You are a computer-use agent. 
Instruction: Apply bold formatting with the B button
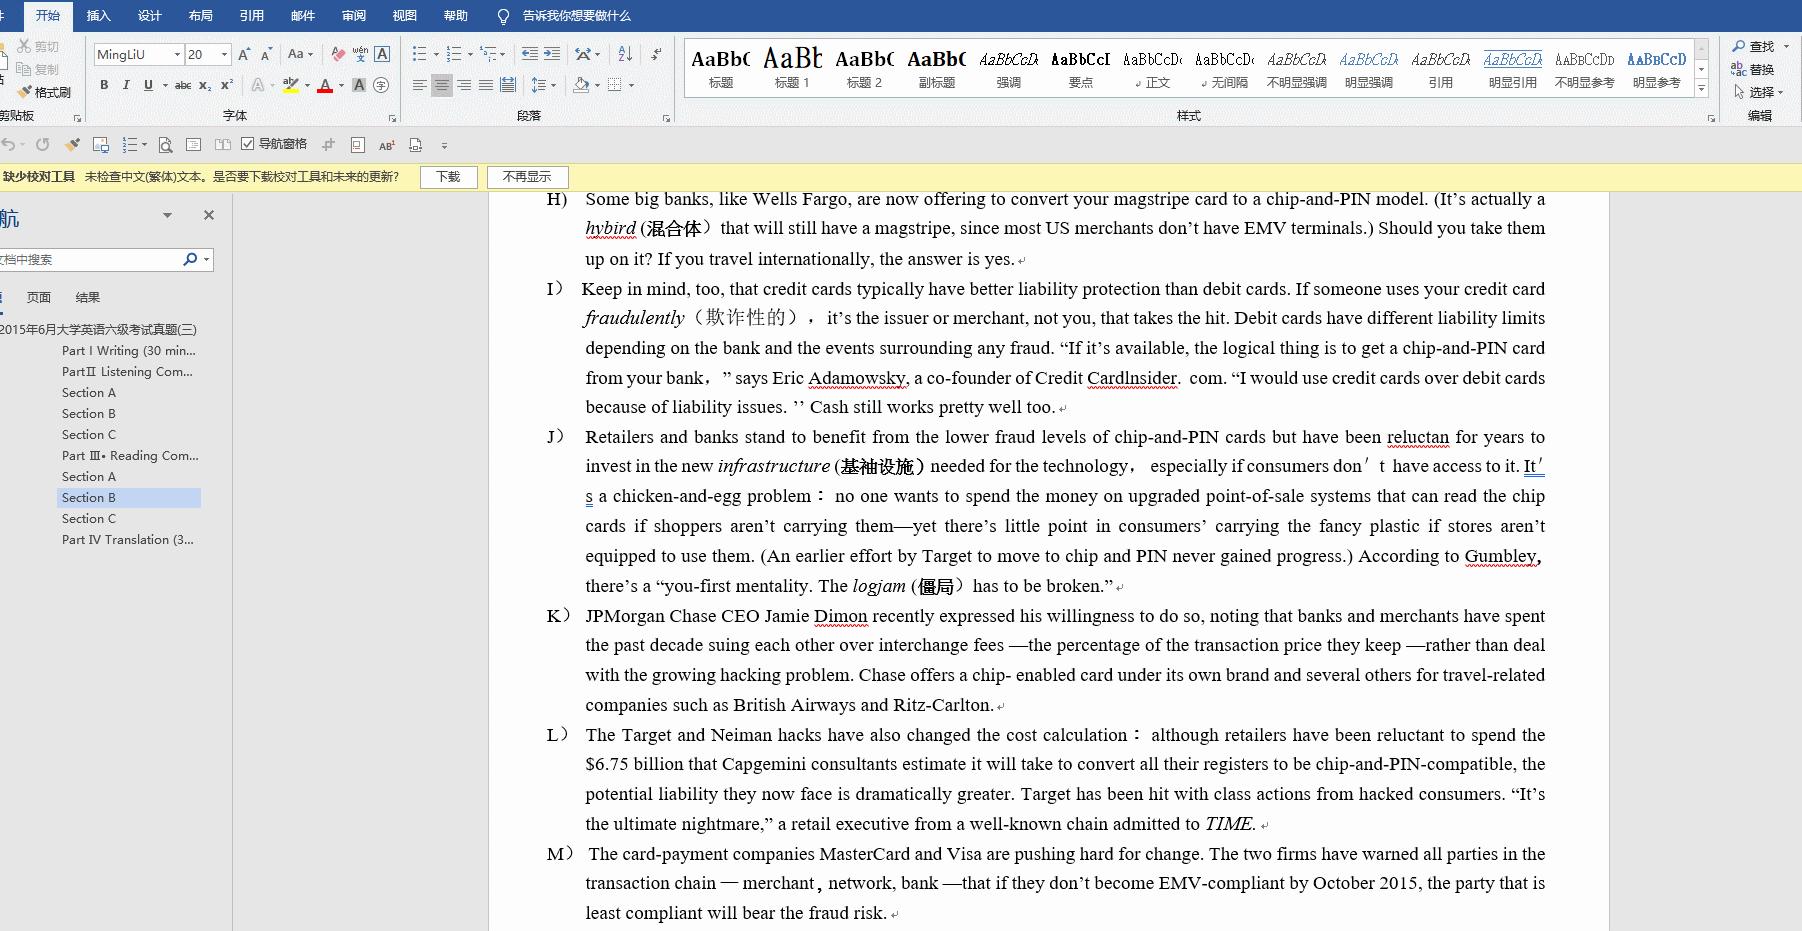click(104, 86)
